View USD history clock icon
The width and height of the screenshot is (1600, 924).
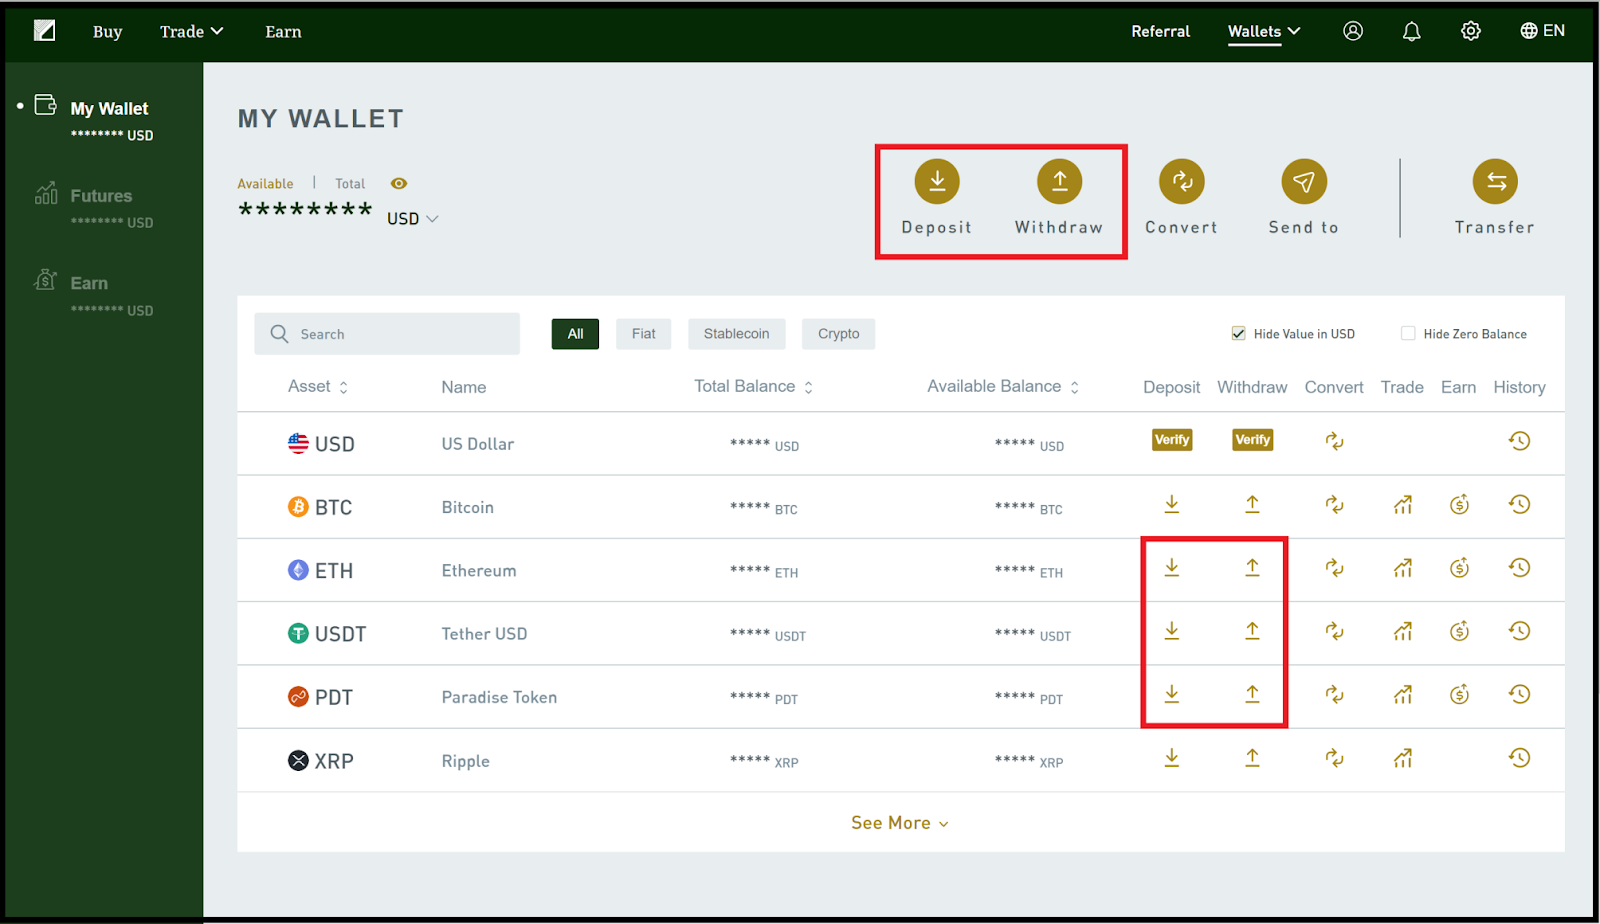click(1519, 441)
